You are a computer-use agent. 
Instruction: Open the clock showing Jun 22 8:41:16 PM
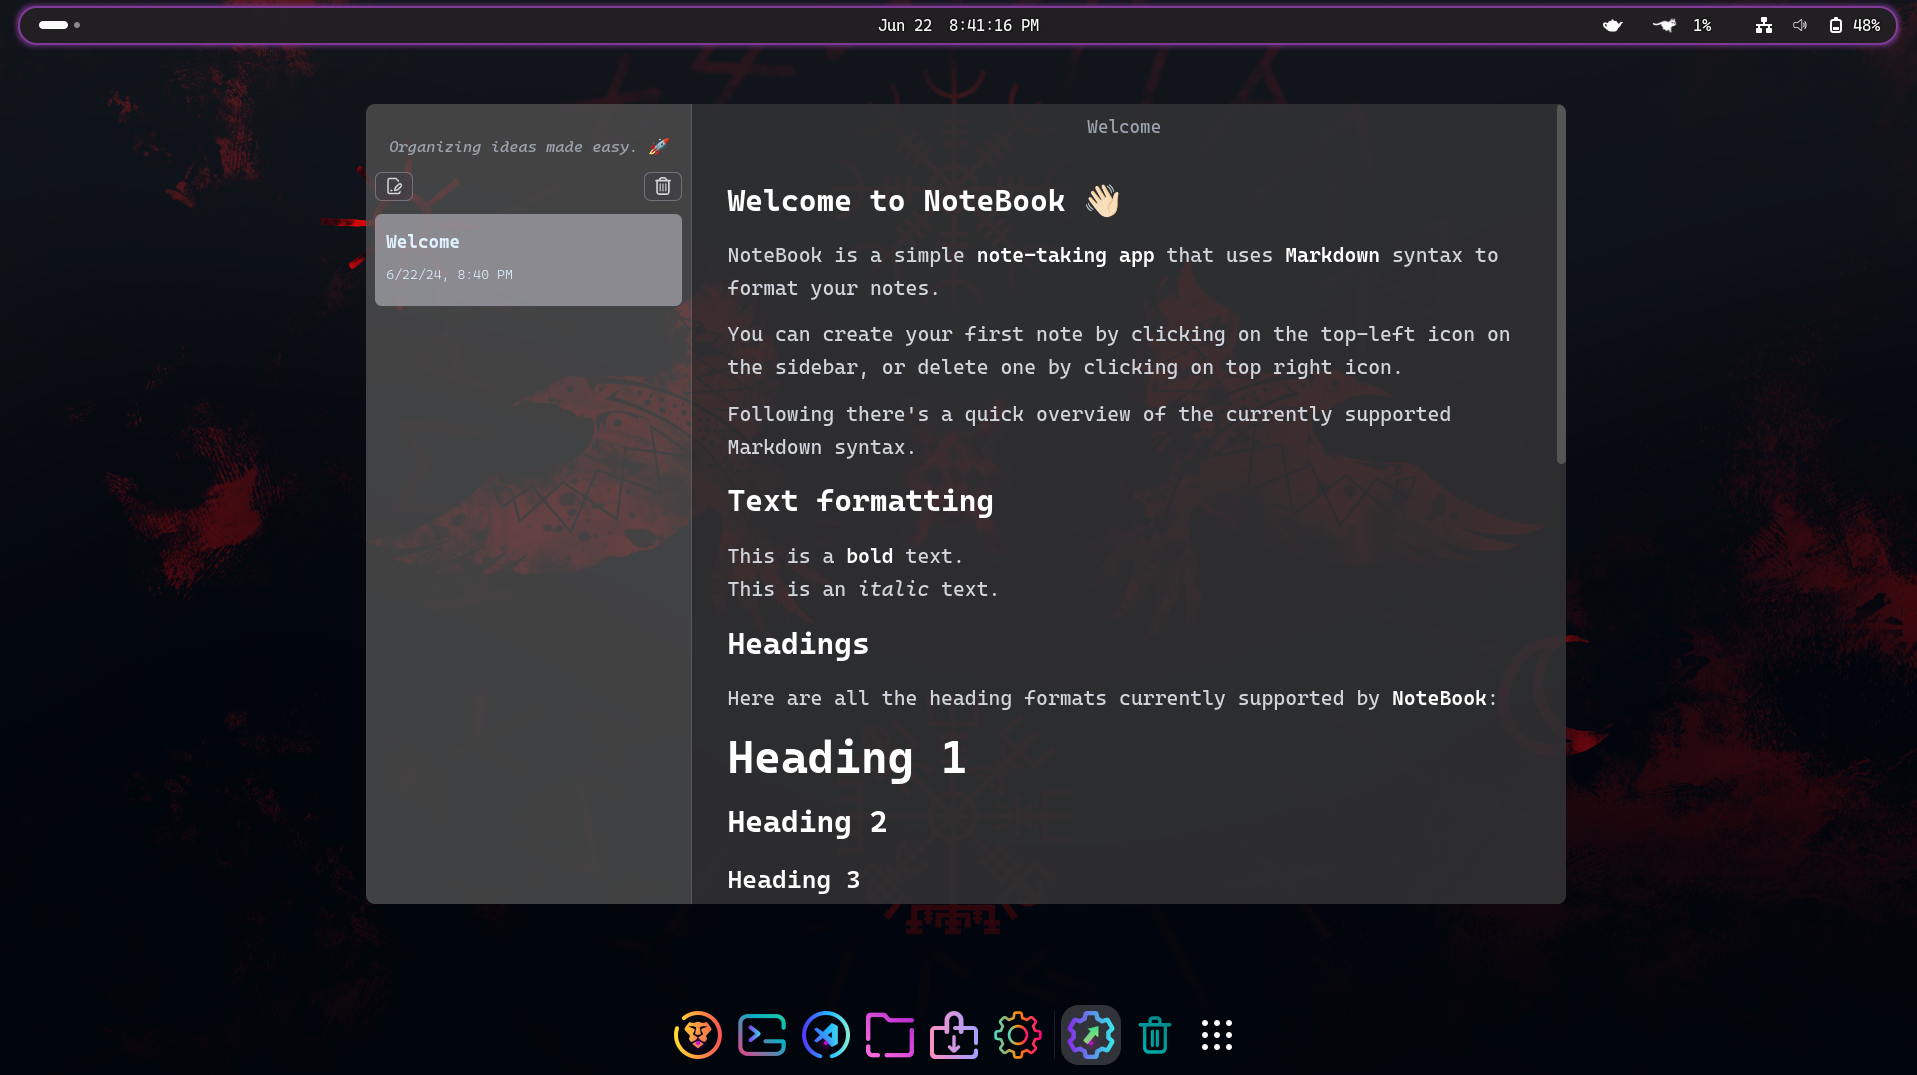coord(958,25)
